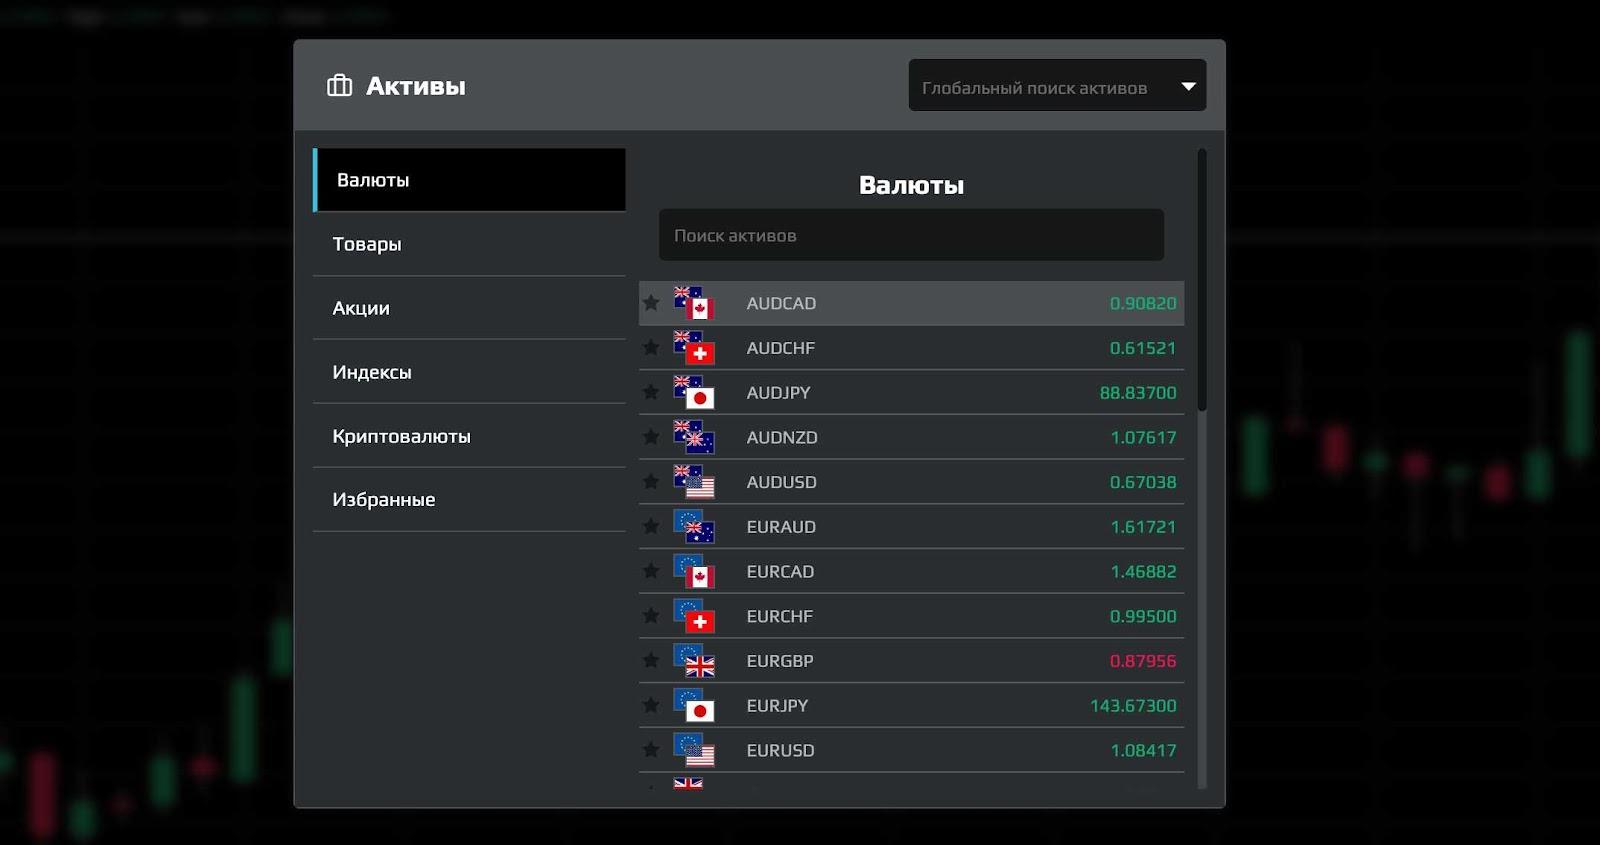Screen dimensions: 1600x845
Task: Click the EURAUD flag pair icon
Action: (x=694, y=527)
